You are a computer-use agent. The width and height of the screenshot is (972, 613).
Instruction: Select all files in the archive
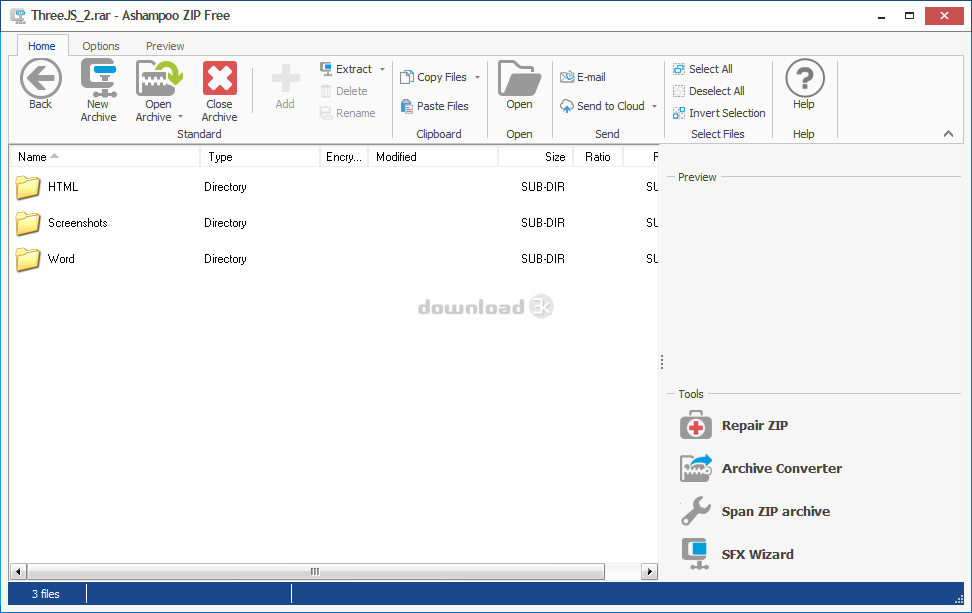tap(710, 68)
